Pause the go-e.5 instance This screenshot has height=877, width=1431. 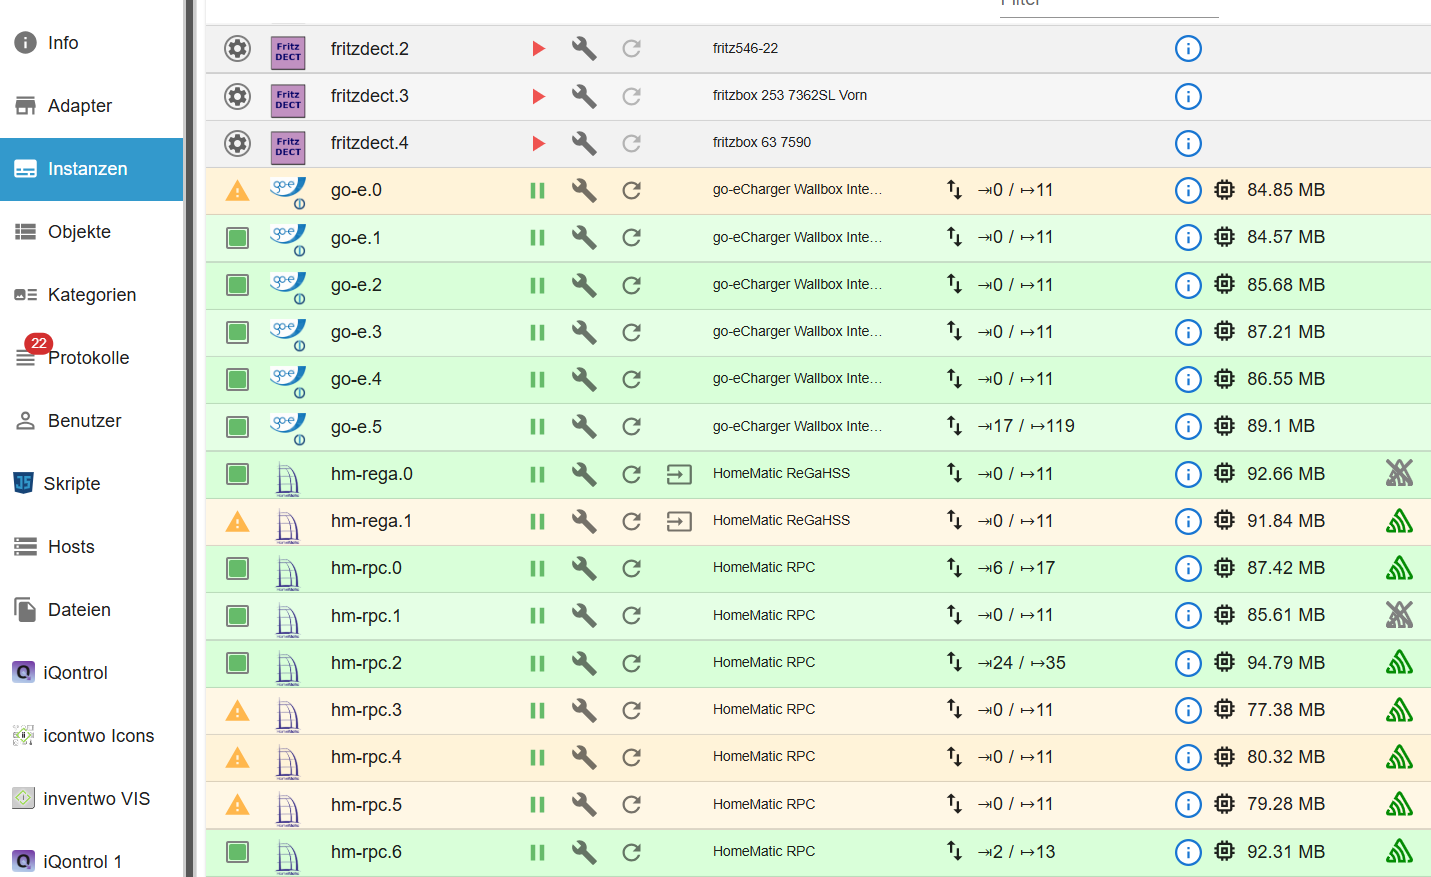(x=537, y=427)
